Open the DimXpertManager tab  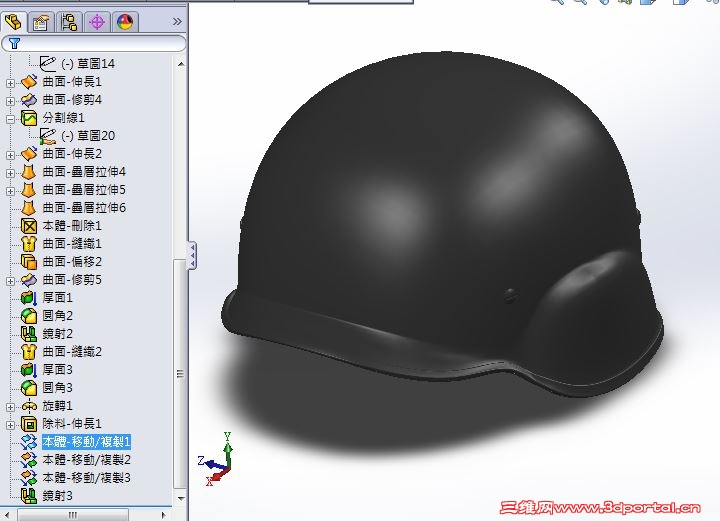(x=97, y=22)
